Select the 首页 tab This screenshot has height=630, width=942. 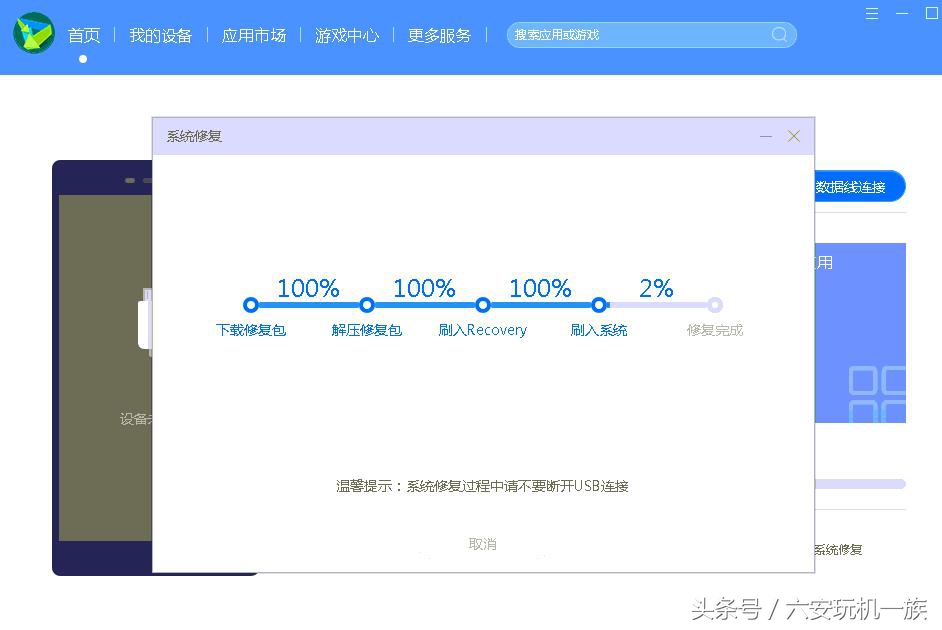[x=83, y=34]
